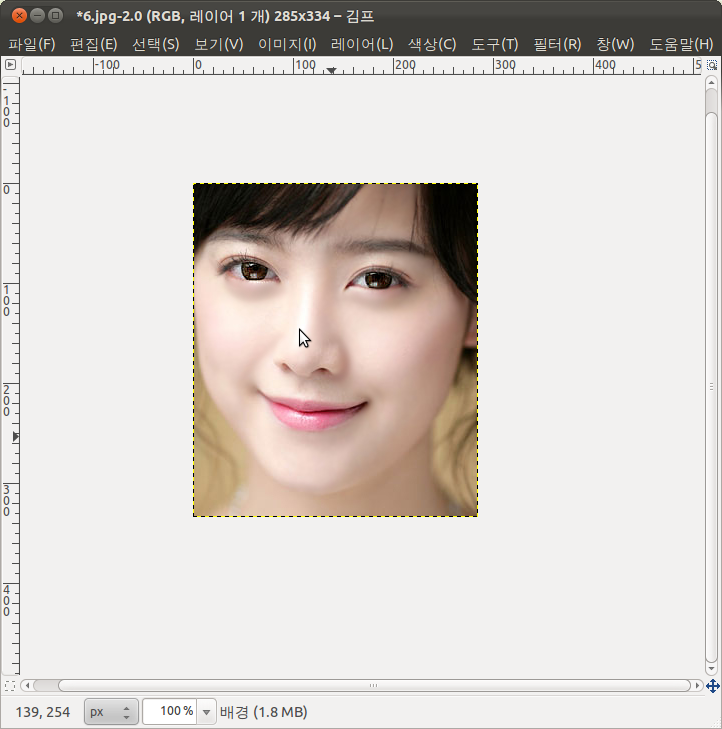The height and width of the screenshot is (729, 722).
Task: Click the horizontal scrollbar thumb
Action: coord(374,685)
